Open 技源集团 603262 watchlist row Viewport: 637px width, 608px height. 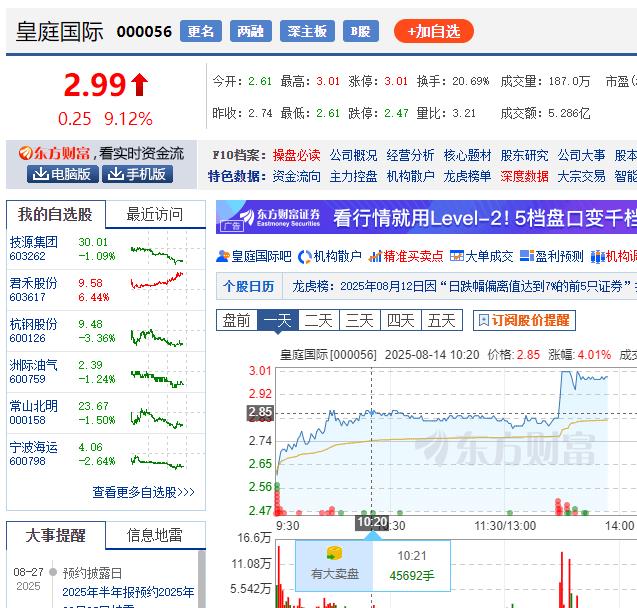(106, 249)
